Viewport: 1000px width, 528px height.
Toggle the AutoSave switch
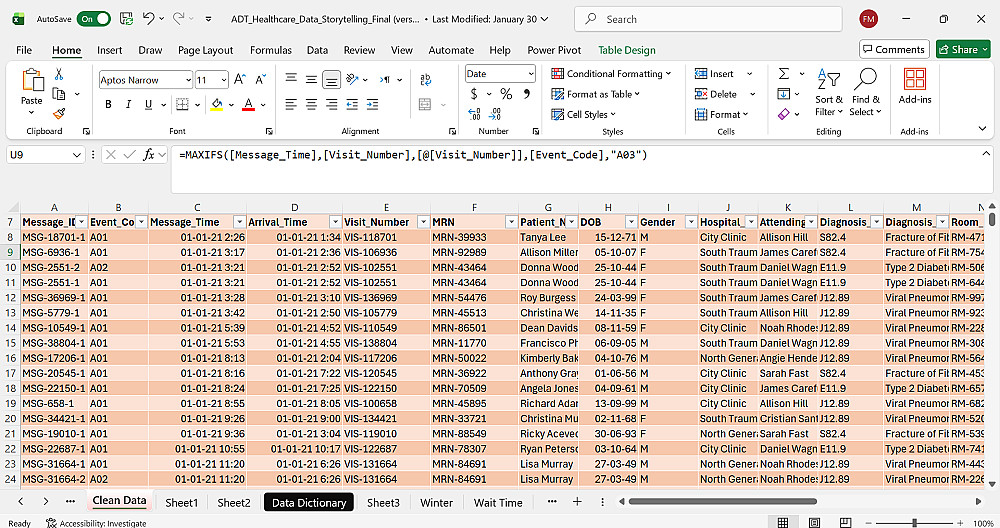pyautogui.click(x=93, y=19)
